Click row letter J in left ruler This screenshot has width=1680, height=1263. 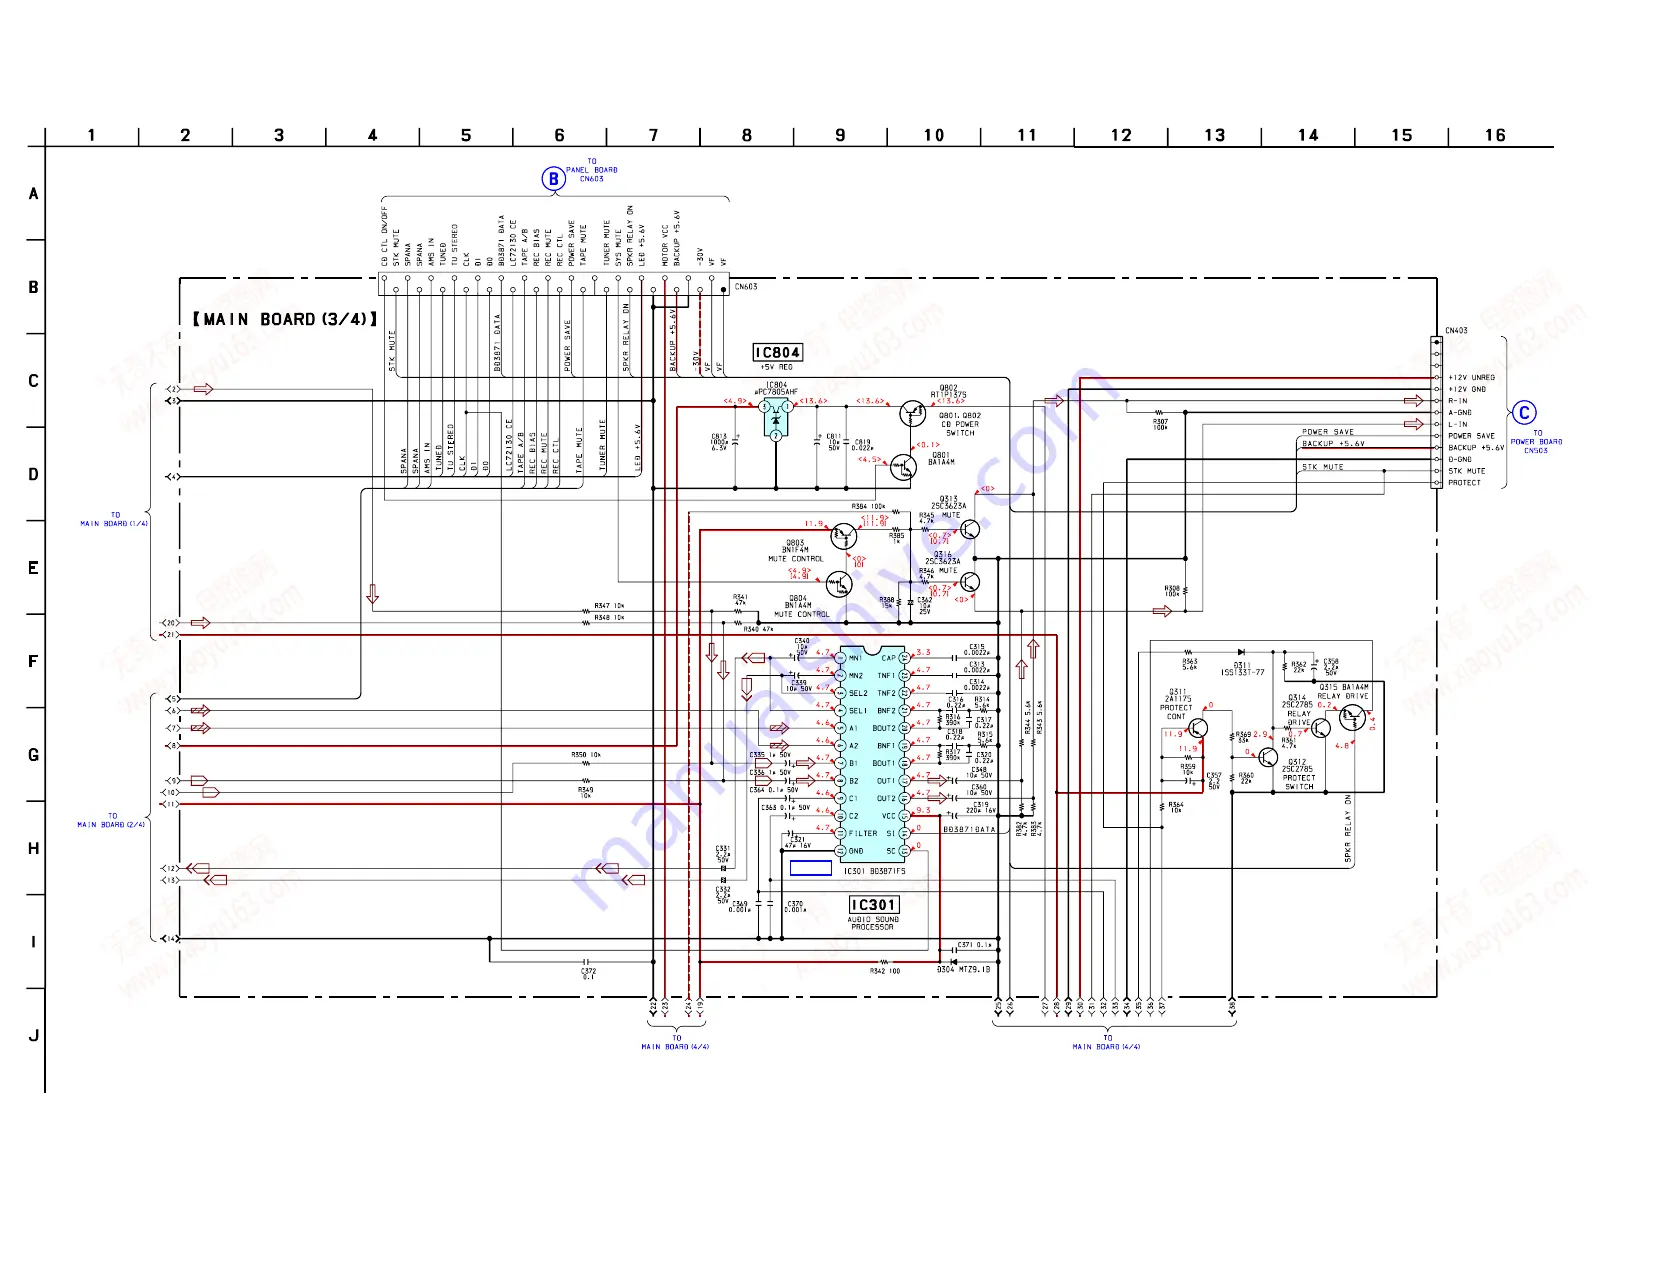click(x=33, y=1035)
